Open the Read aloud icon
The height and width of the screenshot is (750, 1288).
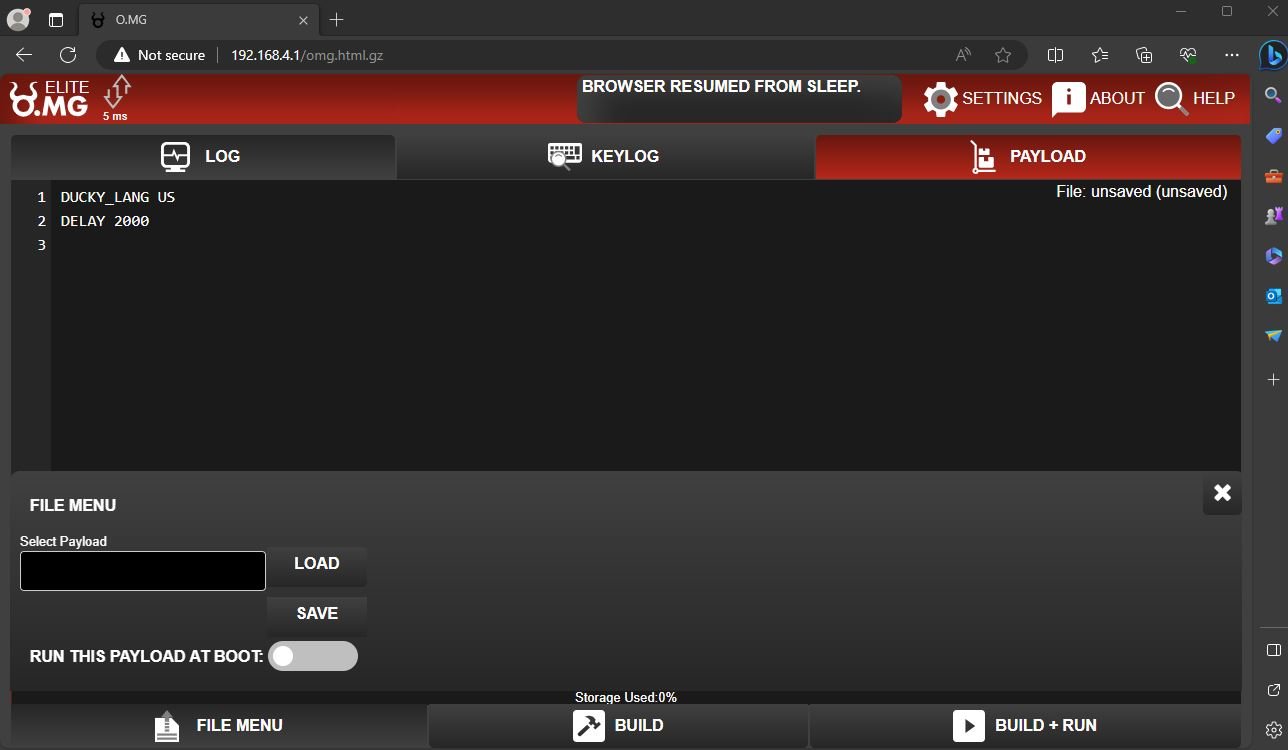point(963,55)
